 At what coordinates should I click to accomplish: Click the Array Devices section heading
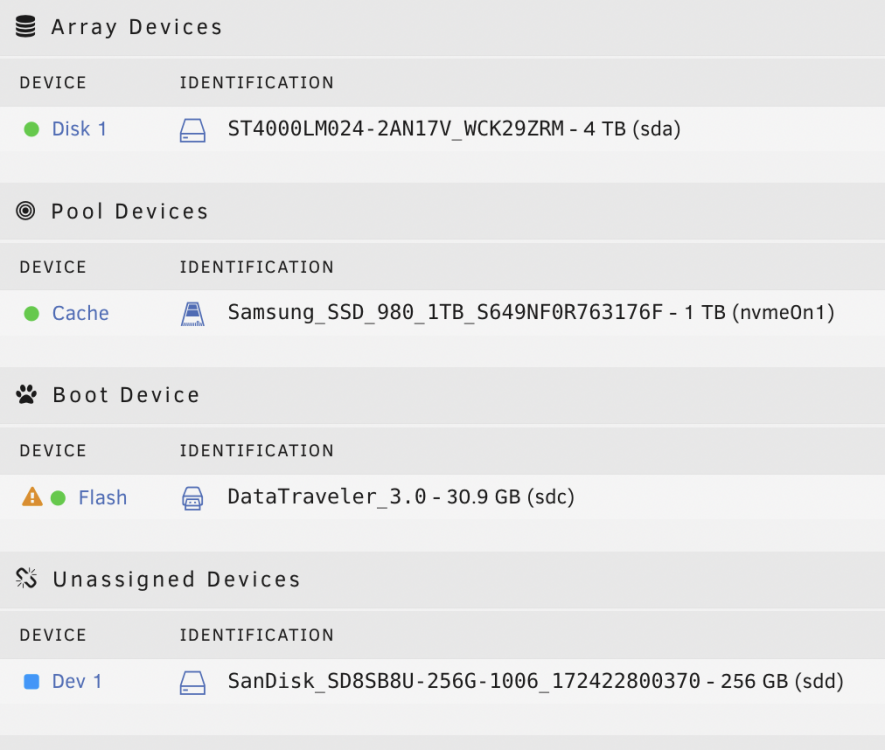pos(137,27)
